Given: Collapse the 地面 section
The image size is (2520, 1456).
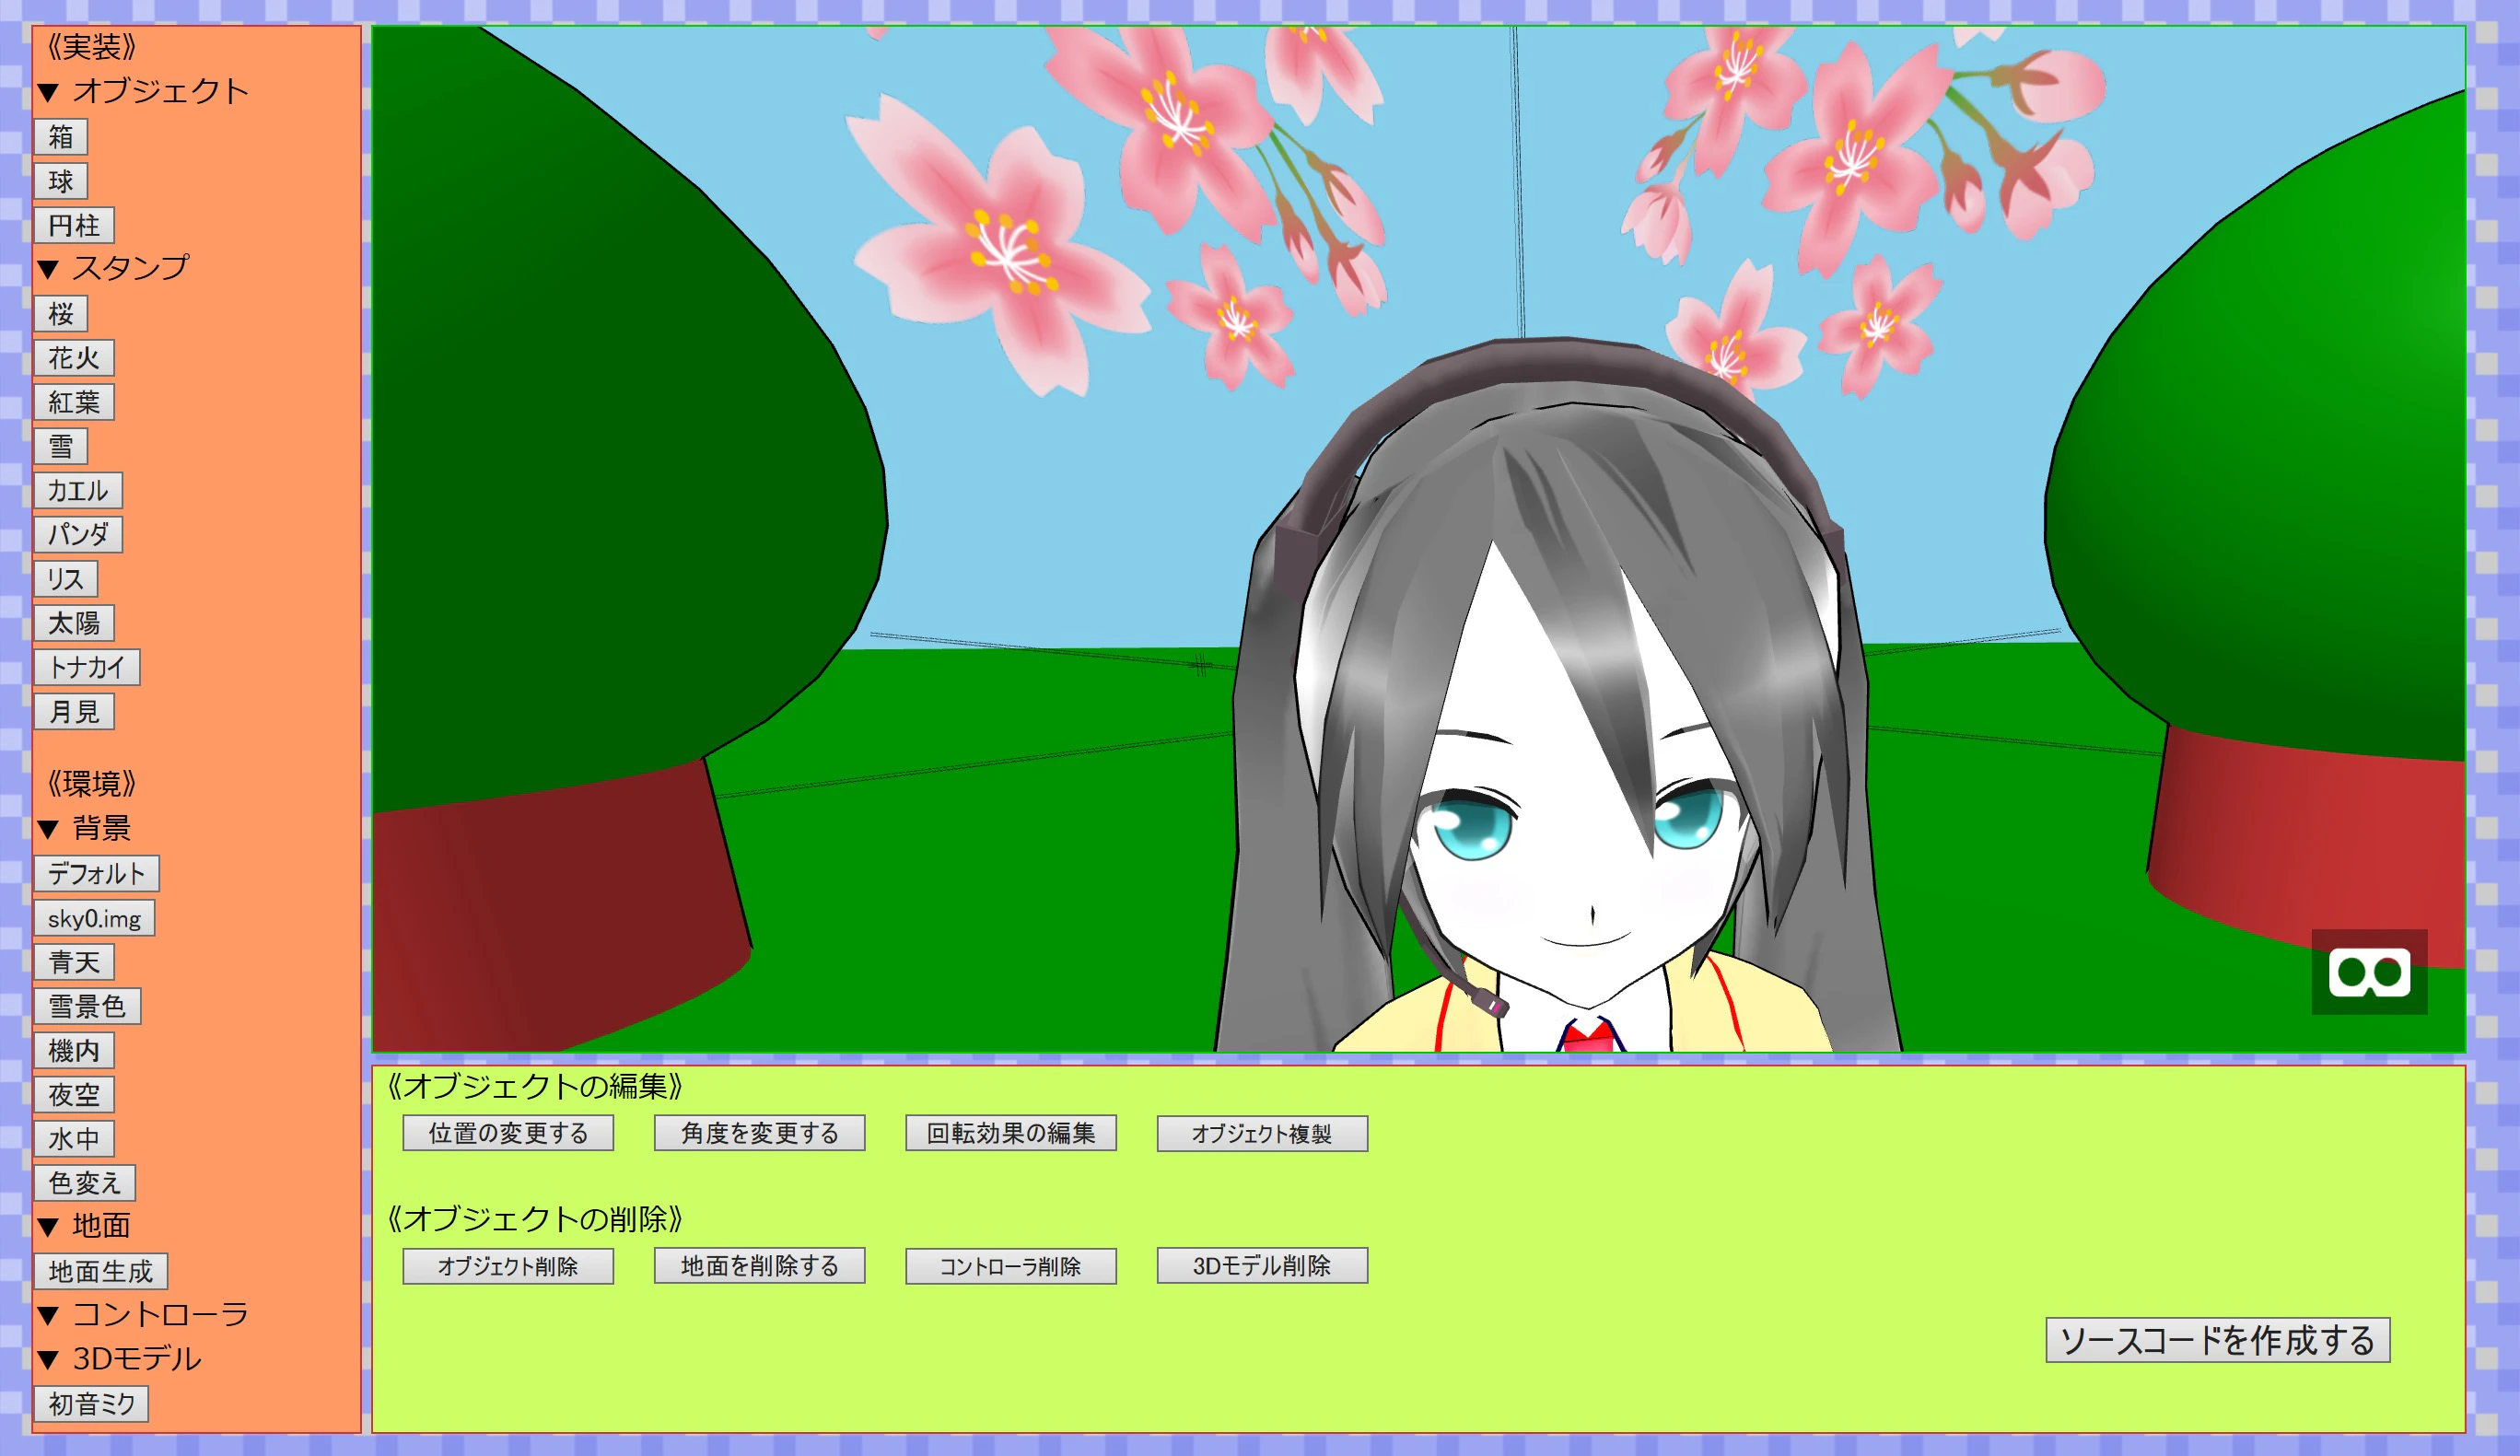Looking at the screenshot, I should pos(84,1225).
